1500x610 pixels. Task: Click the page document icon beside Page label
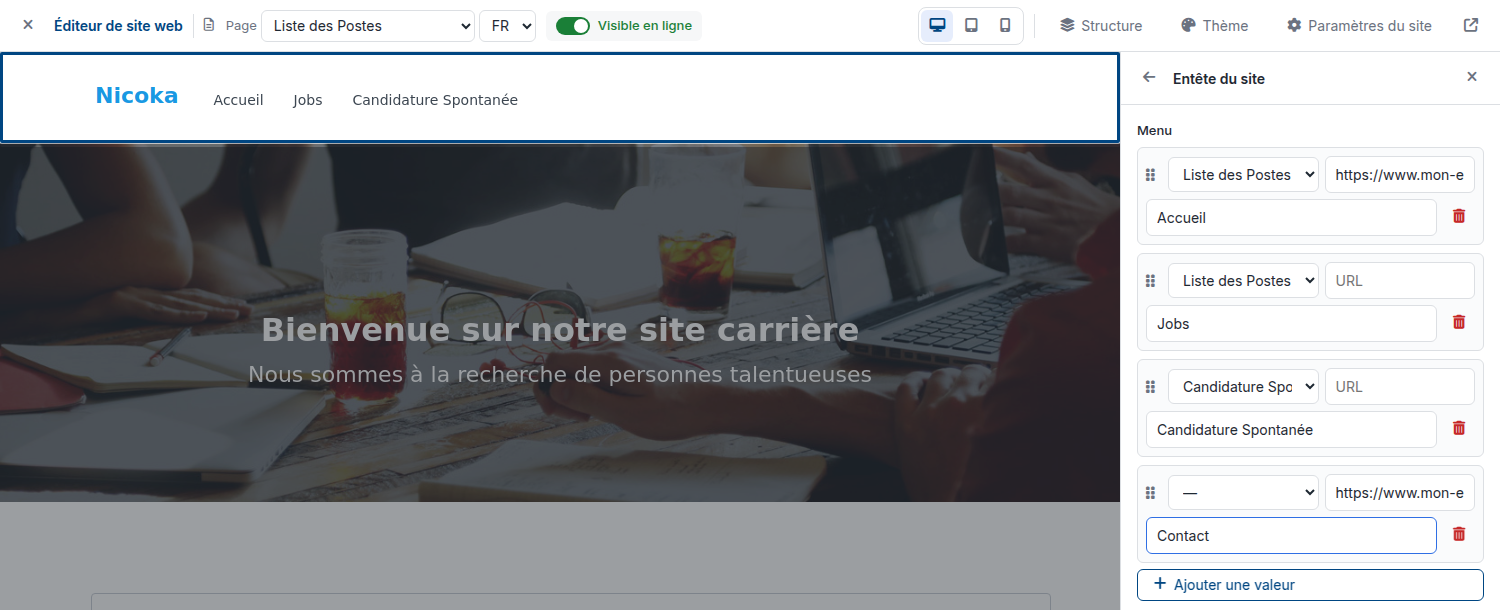209,25
